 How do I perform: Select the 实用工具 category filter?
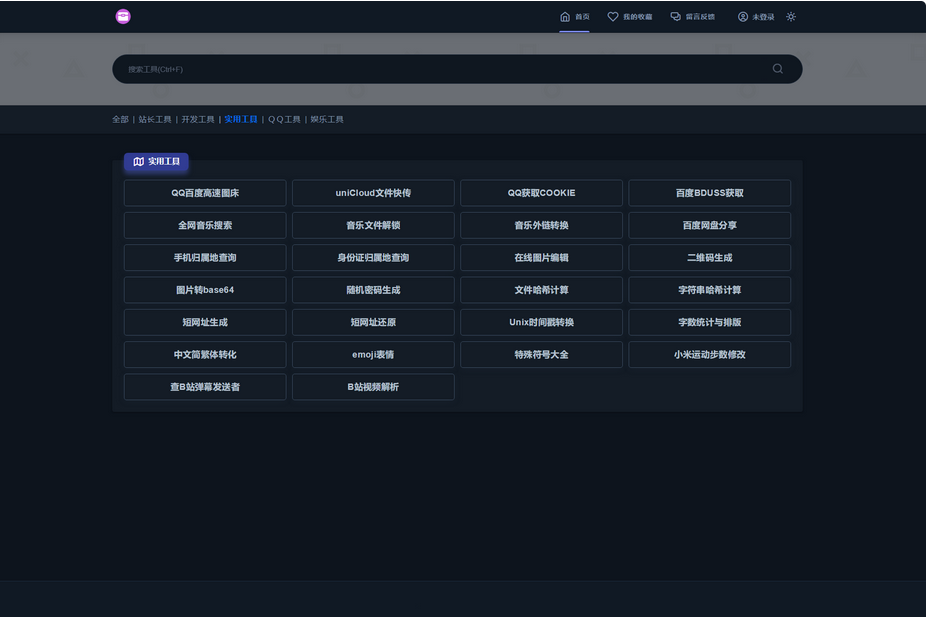point(241,119)
